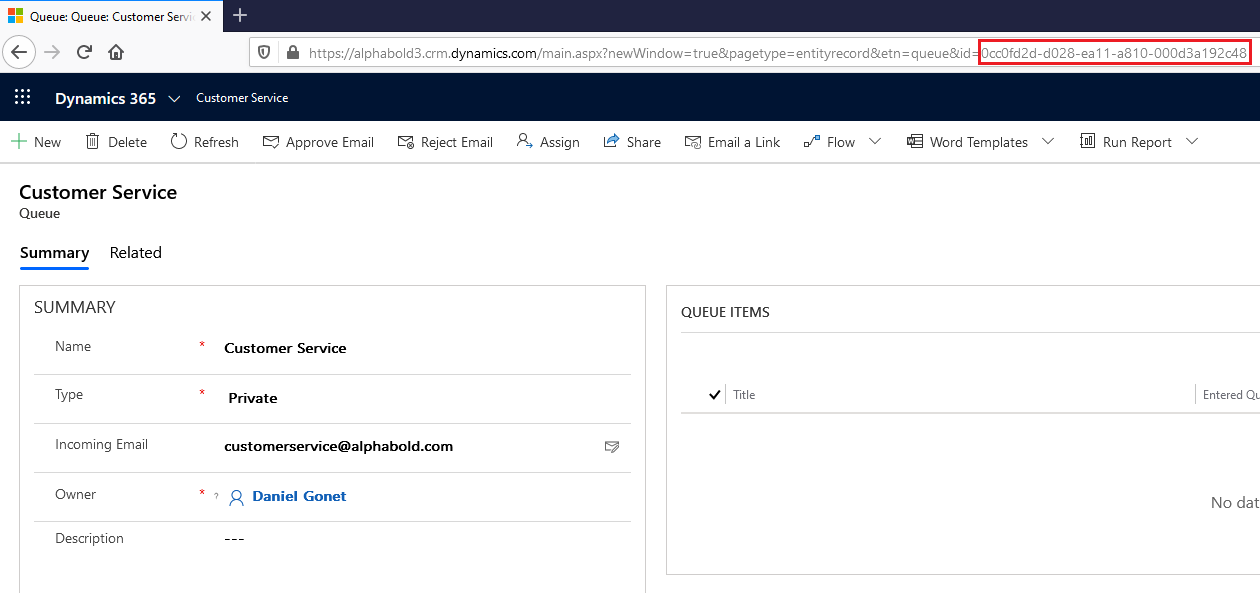Click the send email icon beside Incoming Email
The width and height of the screenshot is (1260, 593).
point(612,447)
